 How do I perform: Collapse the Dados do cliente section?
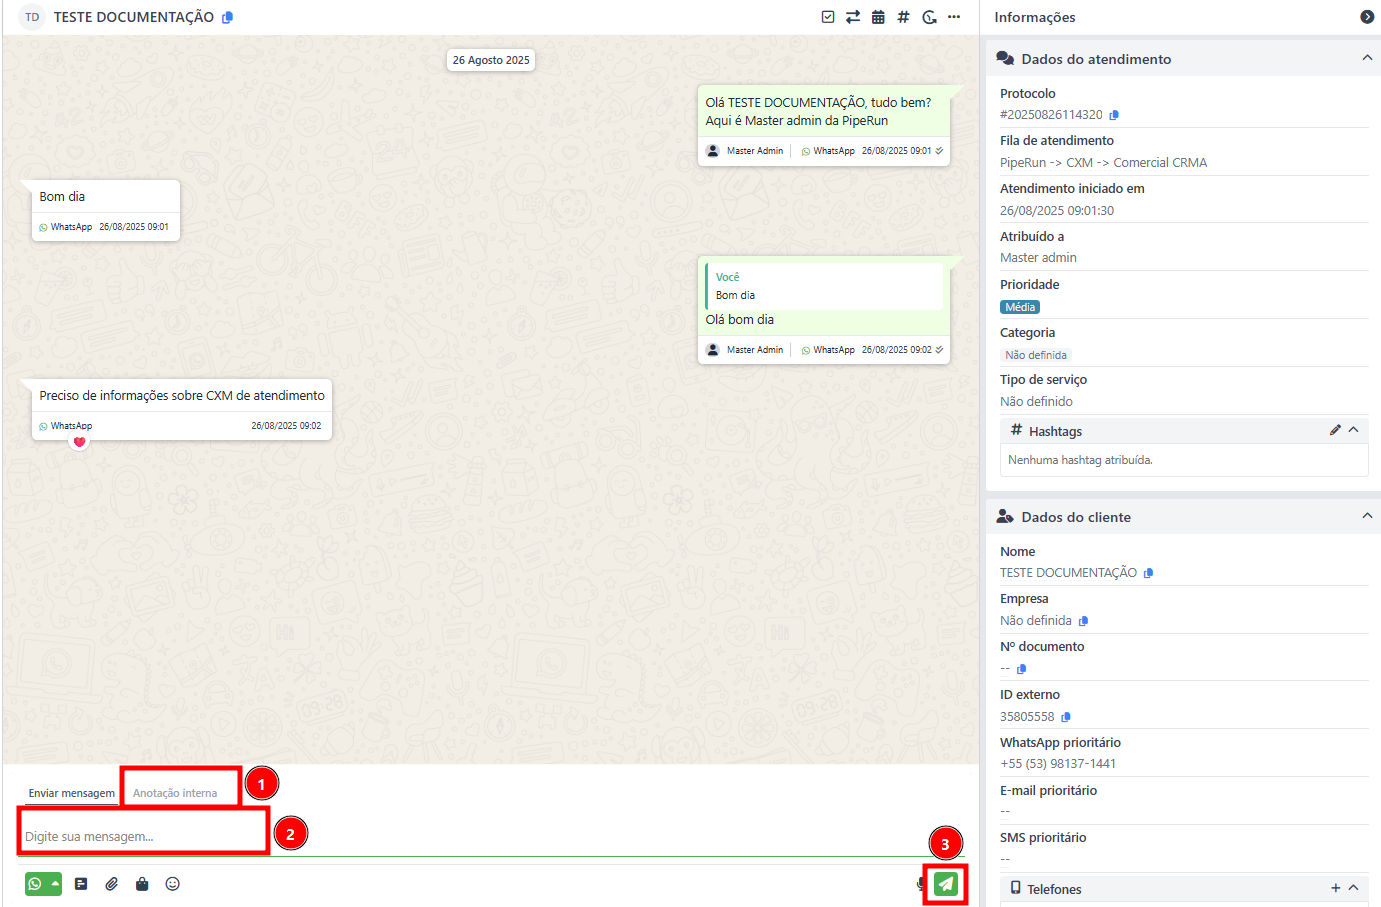pyautogui.click(x=1367, y=516)
